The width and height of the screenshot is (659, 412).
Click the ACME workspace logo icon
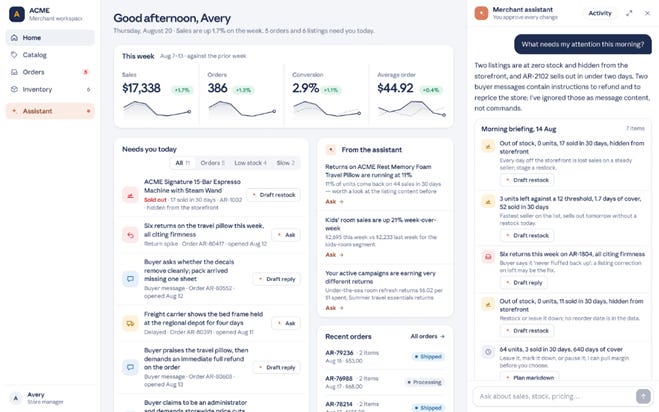point(17,14)
